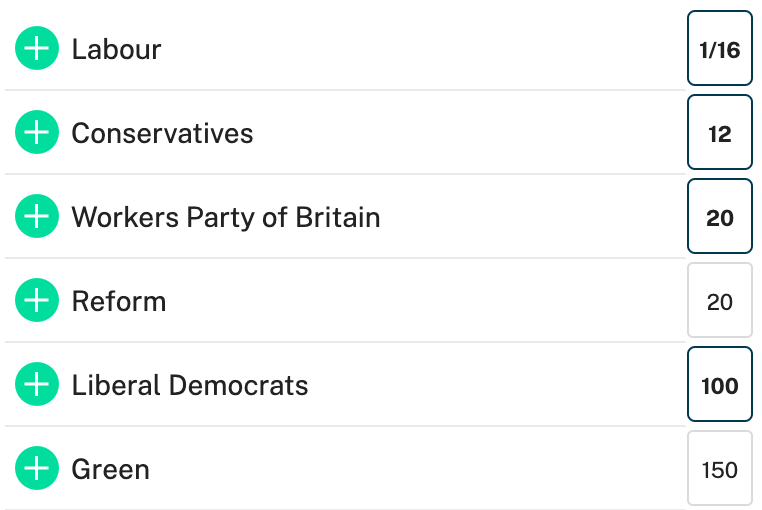Screen dimensions: 762x510
Task: Choose Workers Party of Britain odds of 20
Action: 719,217
